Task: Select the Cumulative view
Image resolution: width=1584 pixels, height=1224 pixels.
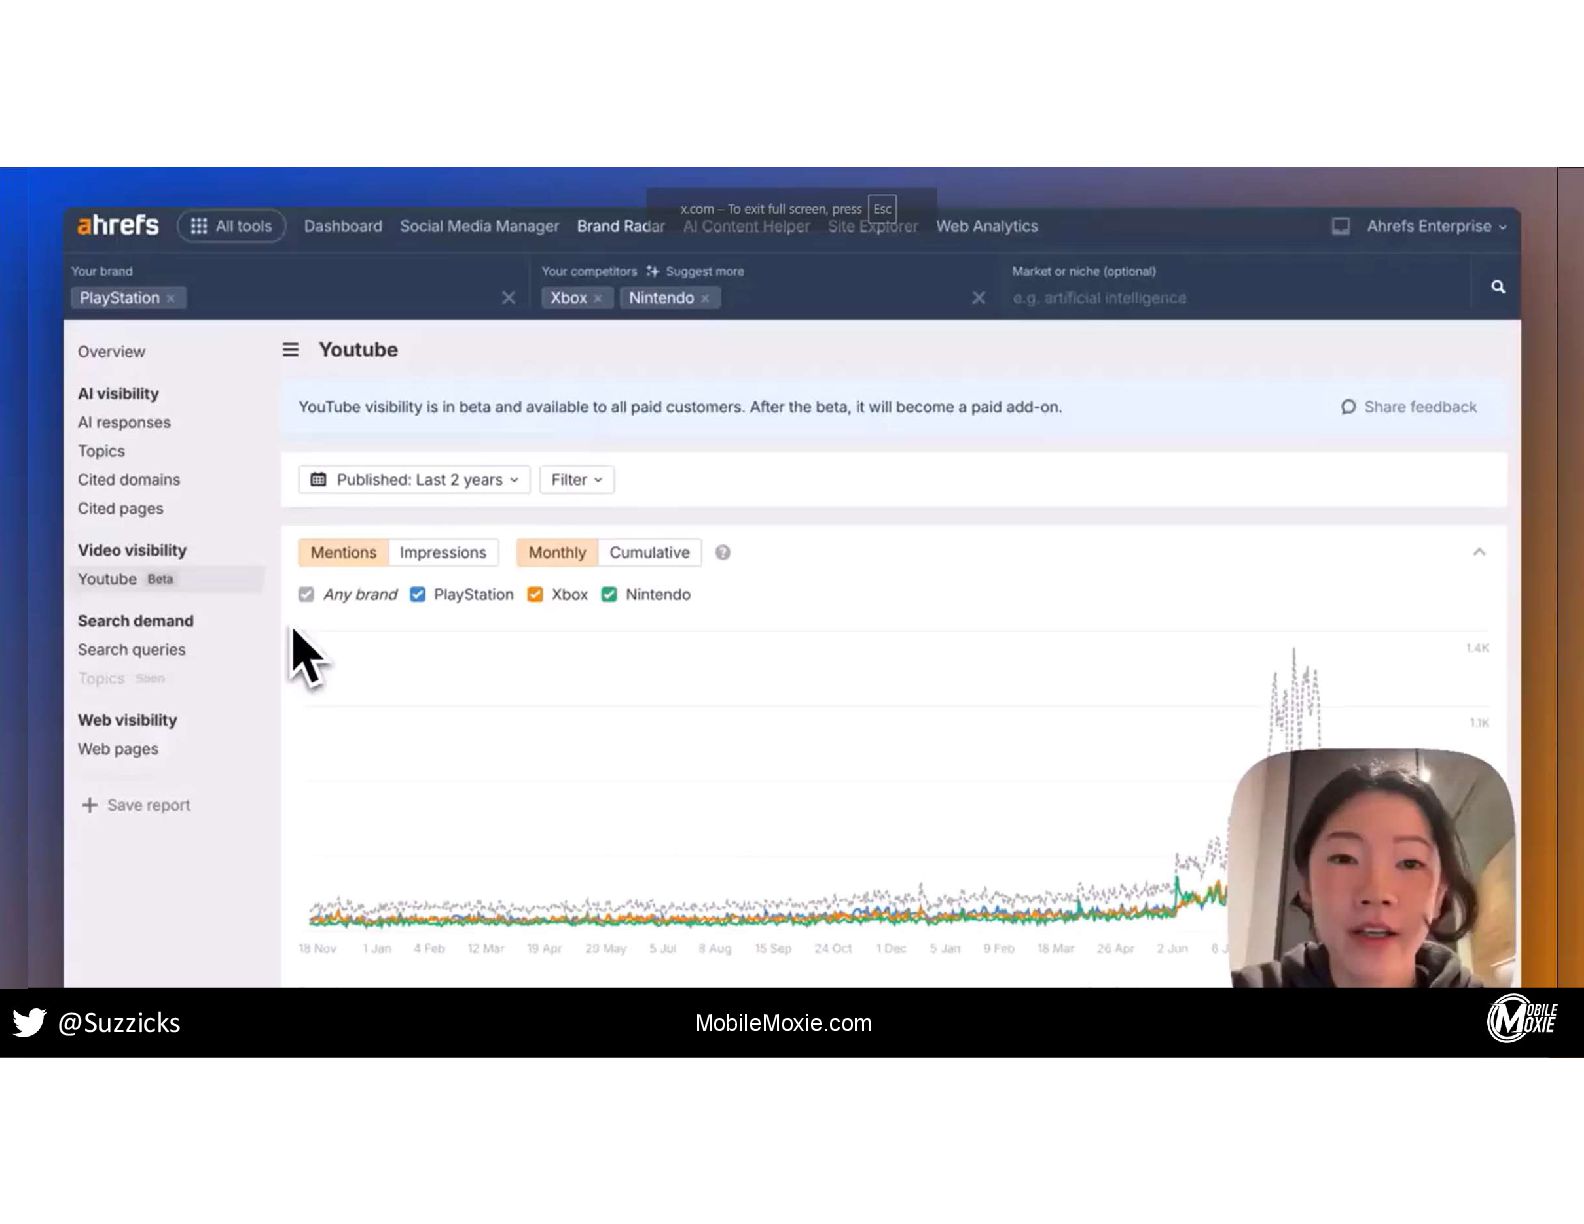Action: 650,553
